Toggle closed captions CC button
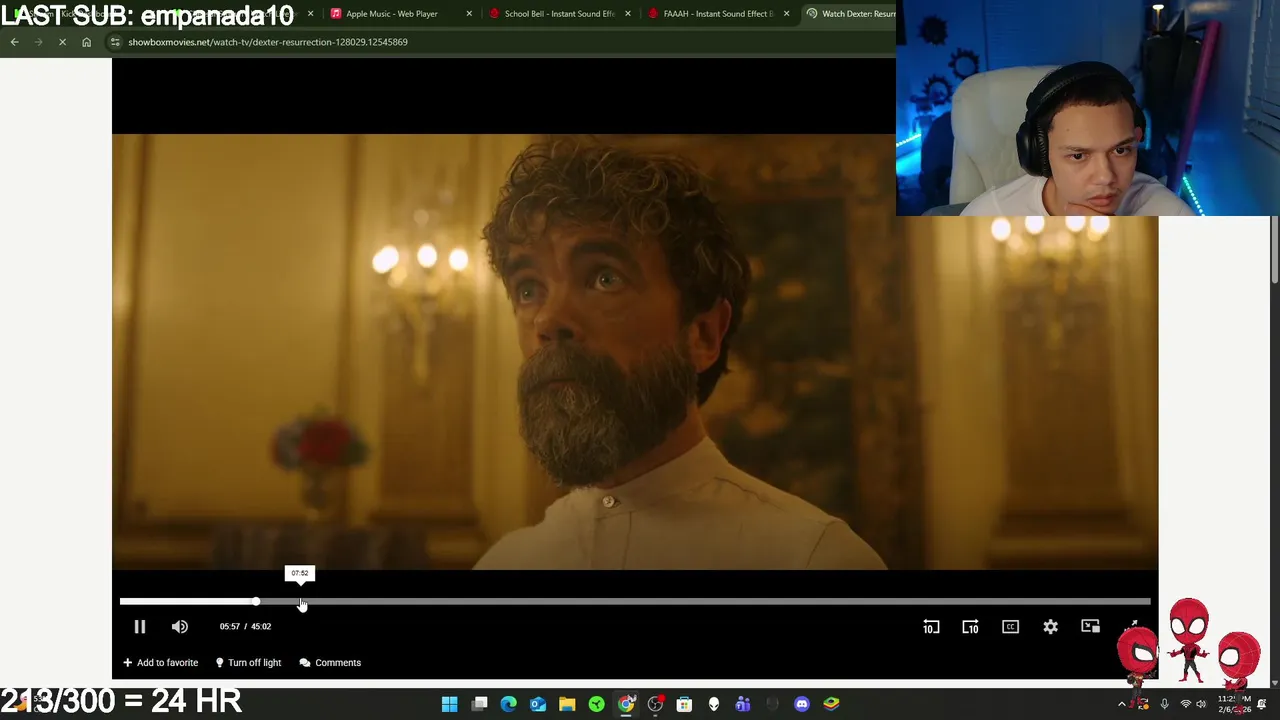1280x720 pixels. point(1010,626)
